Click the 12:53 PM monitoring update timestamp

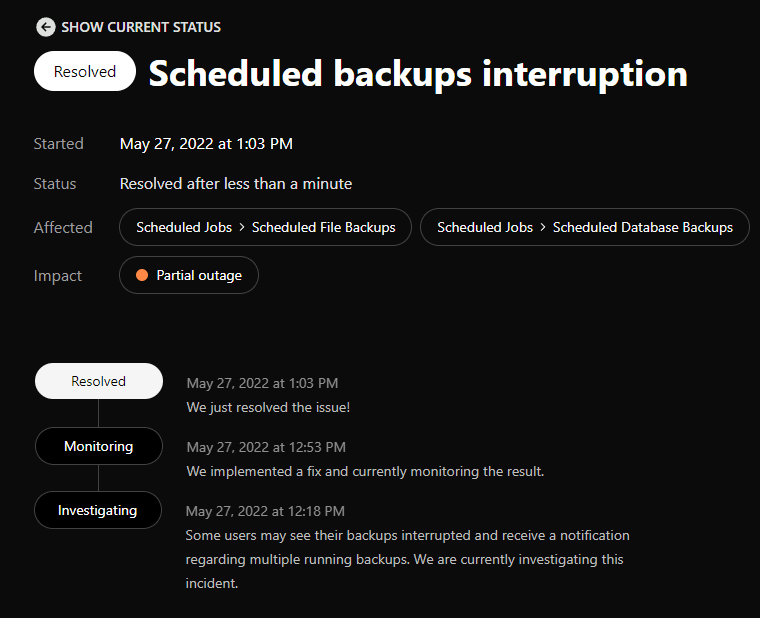(x=266, y=447)
